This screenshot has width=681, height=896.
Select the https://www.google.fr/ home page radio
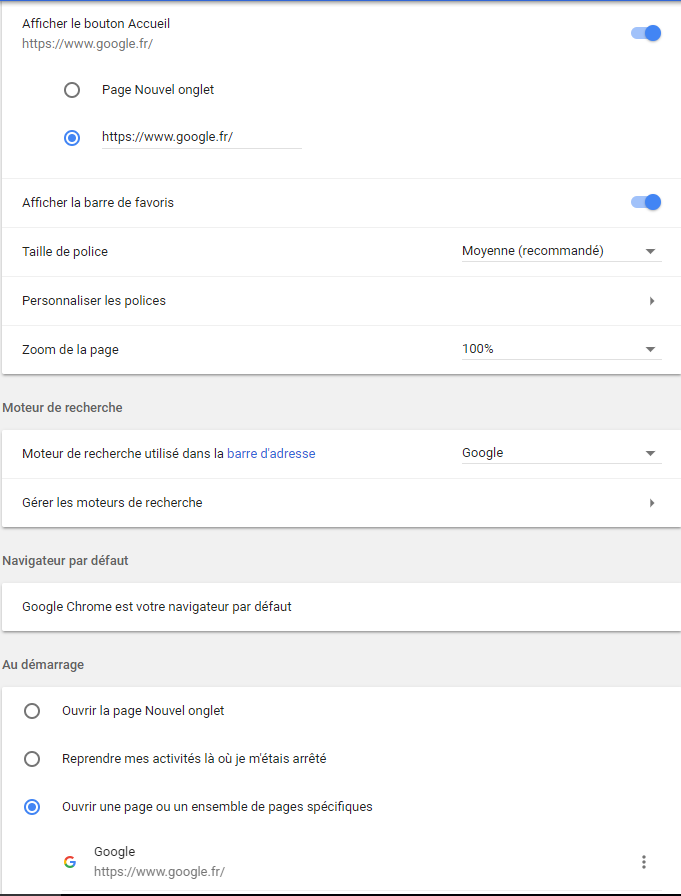pos(72,138)
